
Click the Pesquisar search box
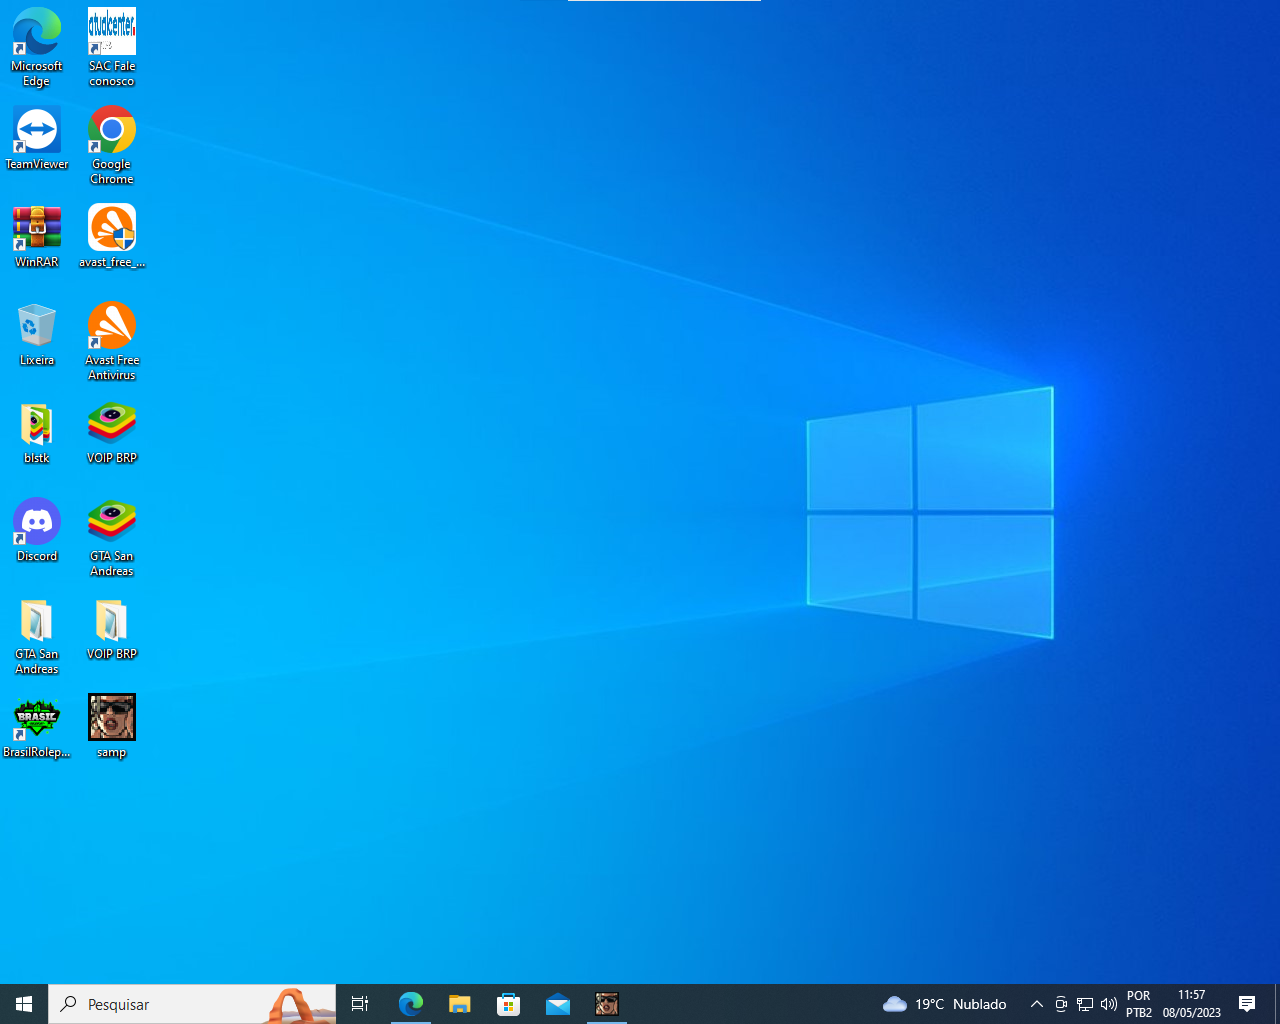coord(170,1004)
